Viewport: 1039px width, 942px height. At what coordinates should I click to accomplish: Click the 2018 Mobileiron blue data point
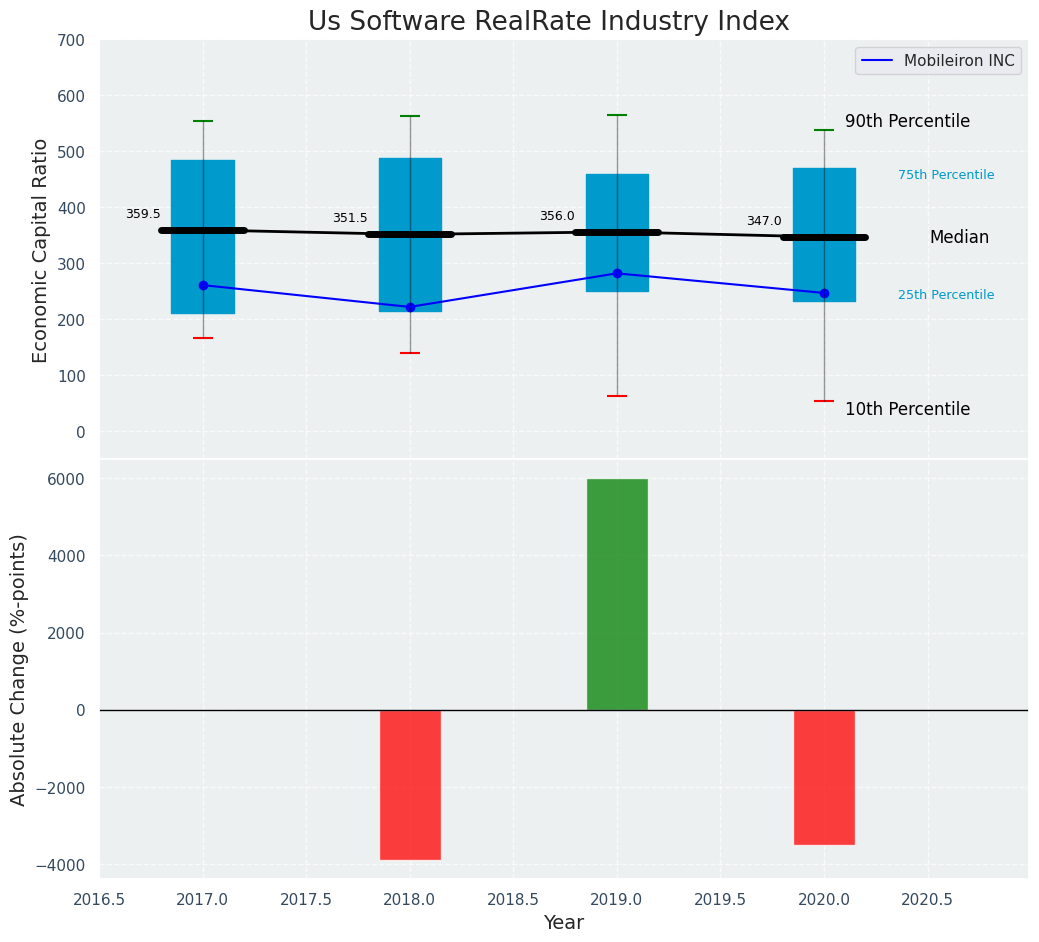coord(410,307)
